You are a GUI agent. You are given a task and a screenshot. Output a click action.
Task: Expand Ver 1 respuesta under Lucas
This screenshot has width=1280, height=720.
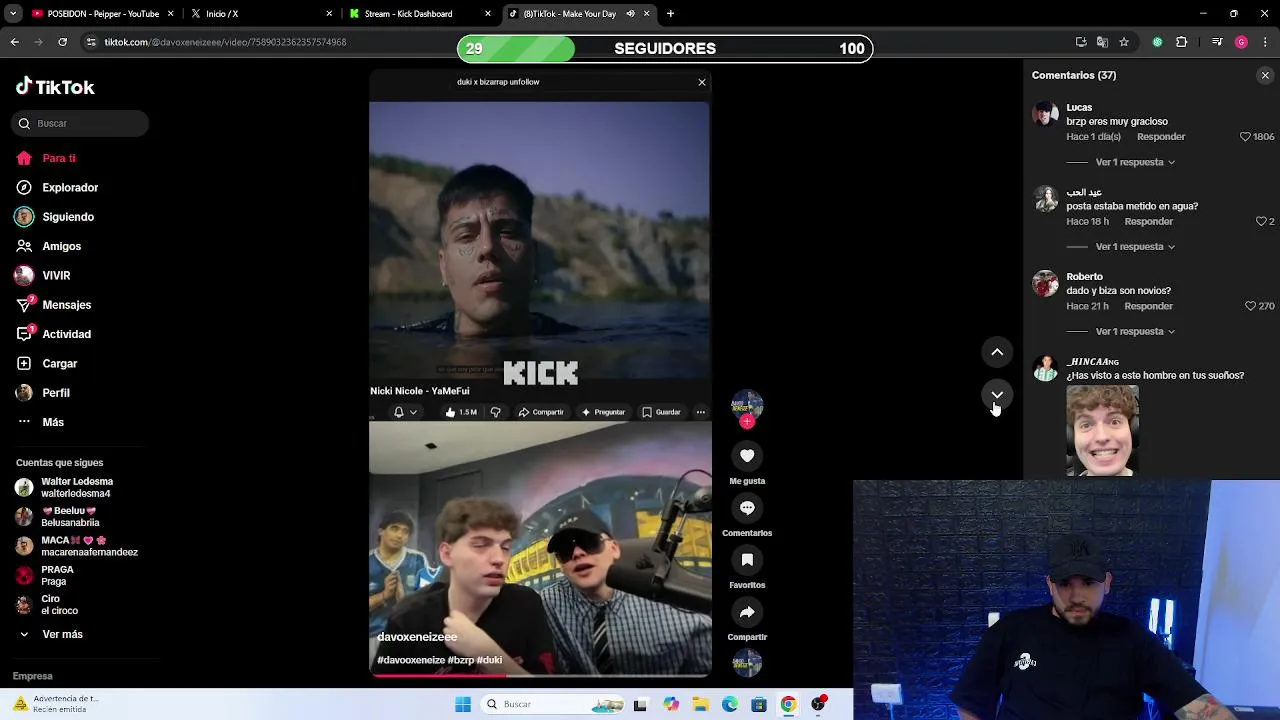(1135, 162)
